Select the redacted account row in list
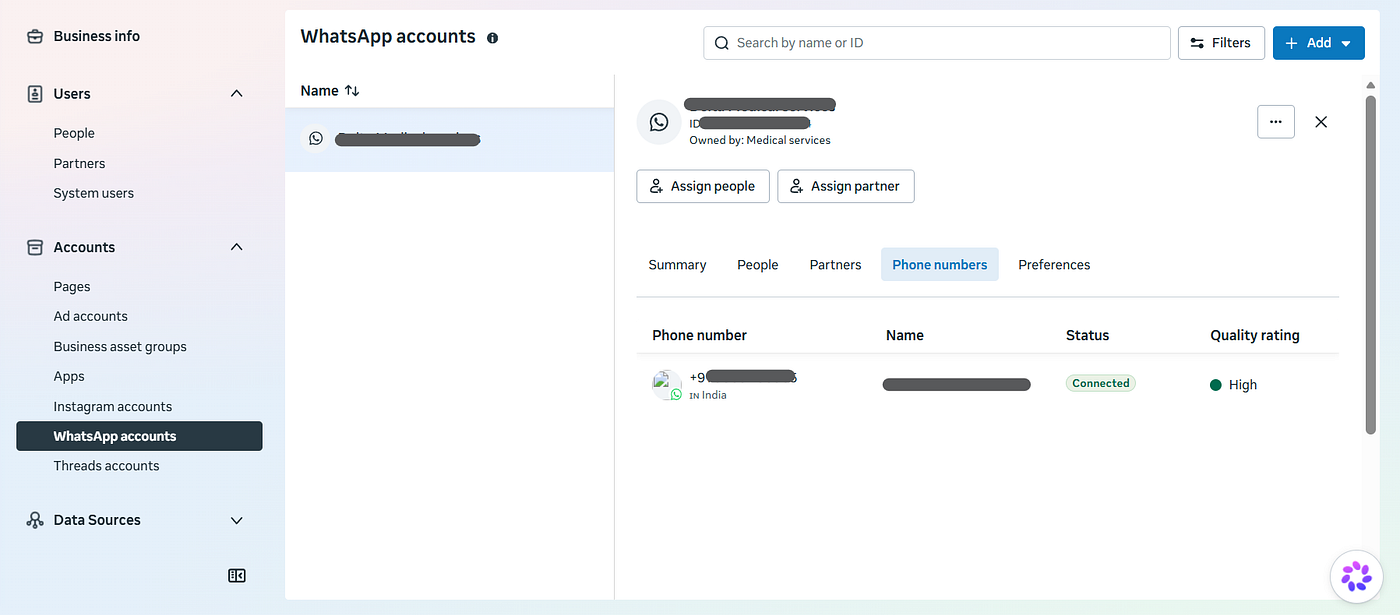The image size is (1400, 615). (449, 140)
